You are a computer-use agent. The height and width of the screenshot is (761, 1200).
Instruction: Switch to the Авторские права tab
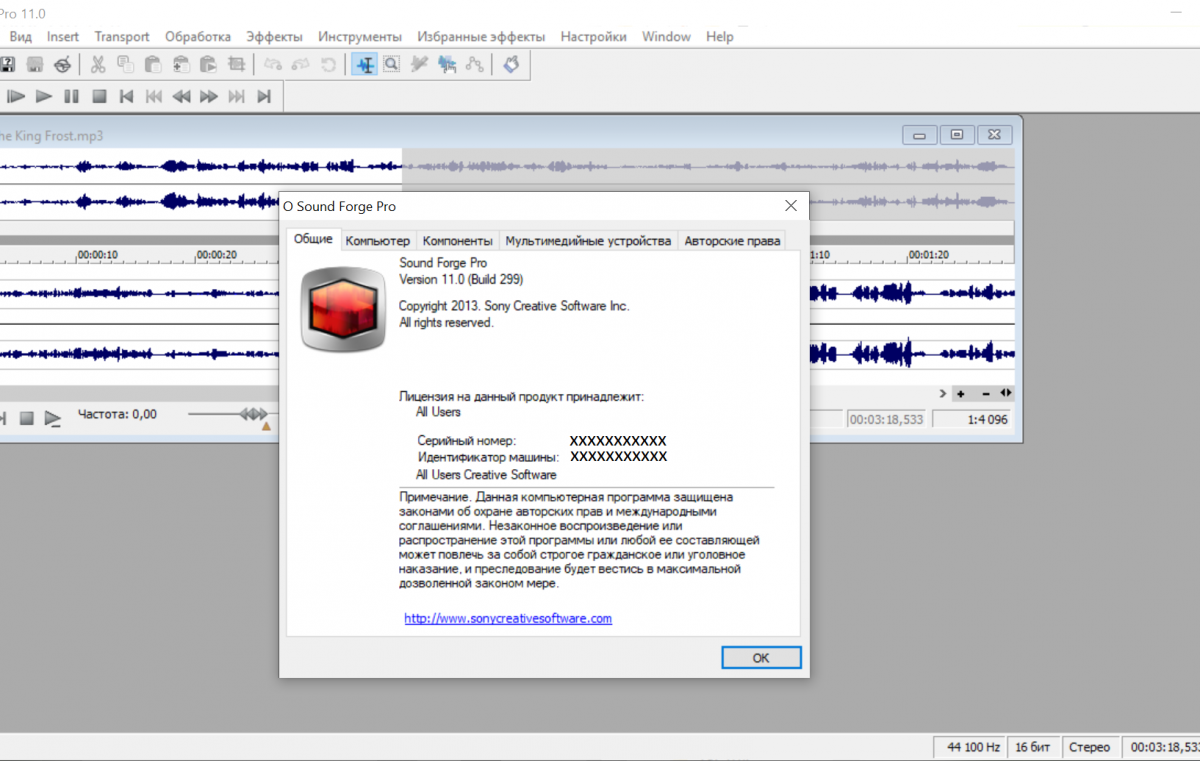731,241
